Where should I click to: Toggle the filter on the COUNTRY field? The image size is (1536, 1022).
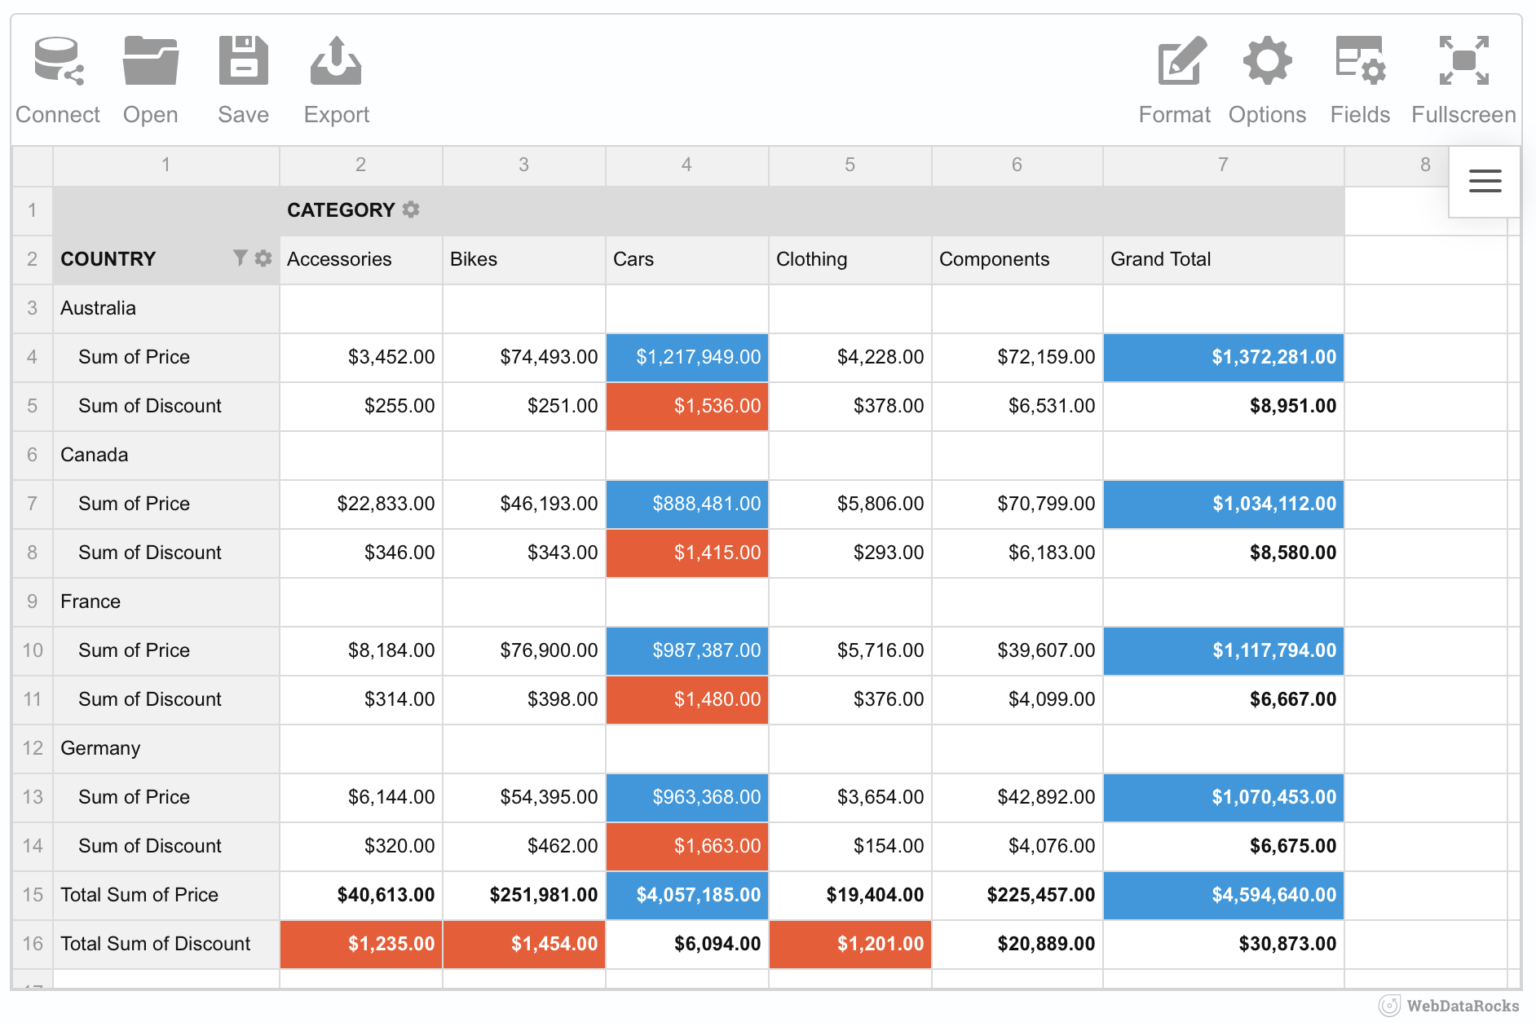click(x=238, y=258)
